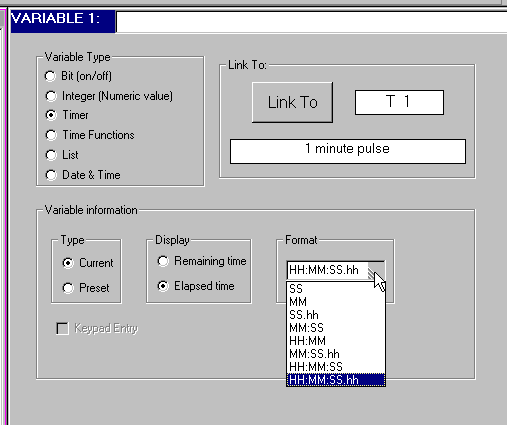
Task: Choose SS.hh from the Format list
Action: point(336,315)
